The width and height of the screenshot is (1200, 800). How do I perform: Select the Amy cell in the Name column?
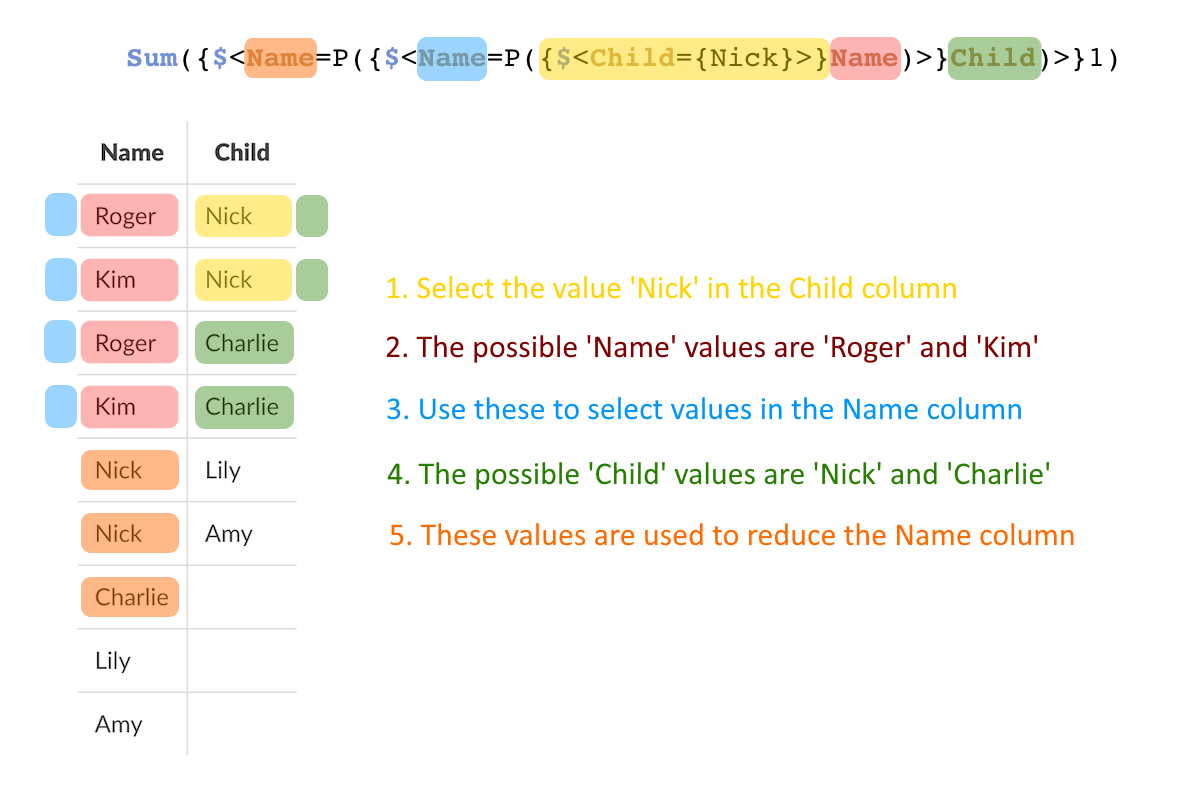pyautogui.click(x=118, y=724)
